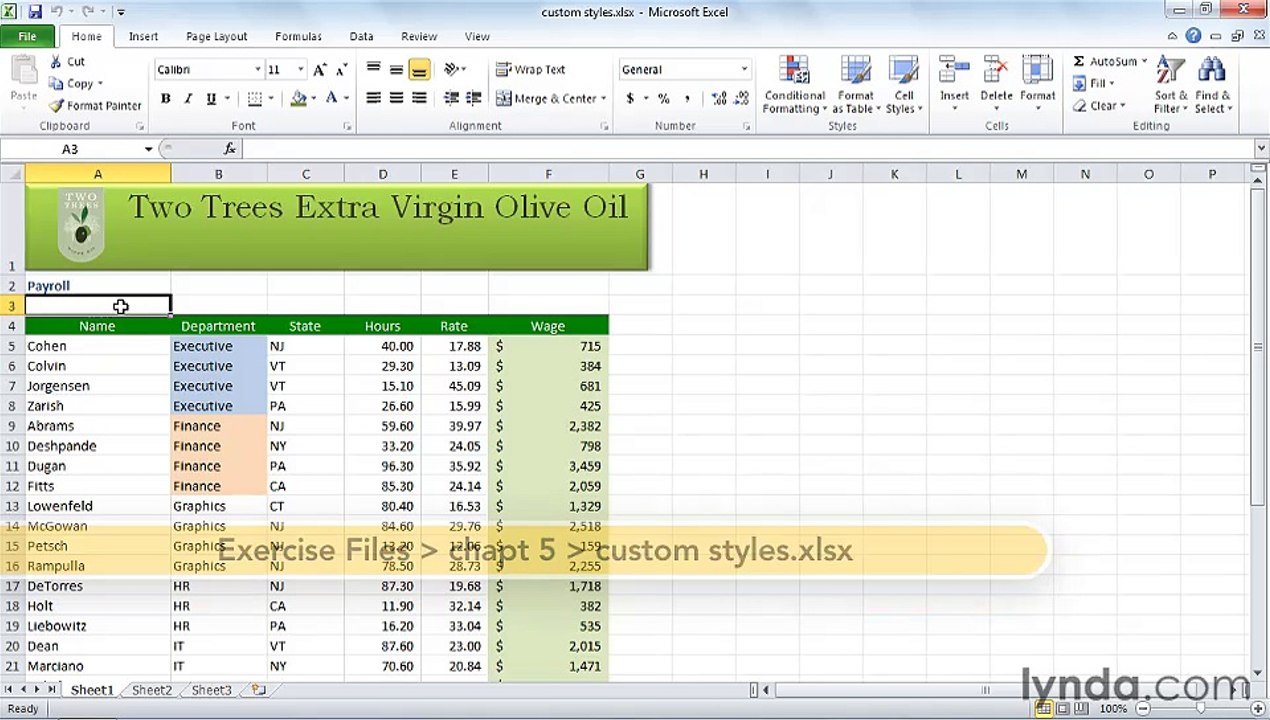Click Decrease Indent icon
The height and width of the screenshot is (720, 1270).
coord(451,98)
